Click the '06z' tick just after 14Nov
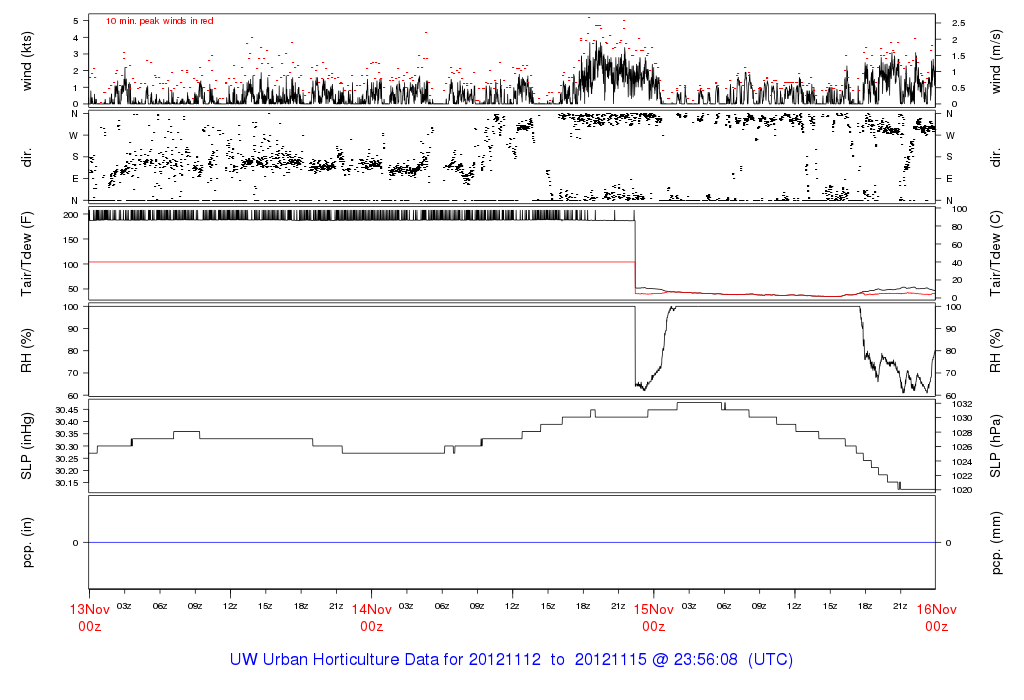The height and width of the screenshot is (700, 1024). 442,607
